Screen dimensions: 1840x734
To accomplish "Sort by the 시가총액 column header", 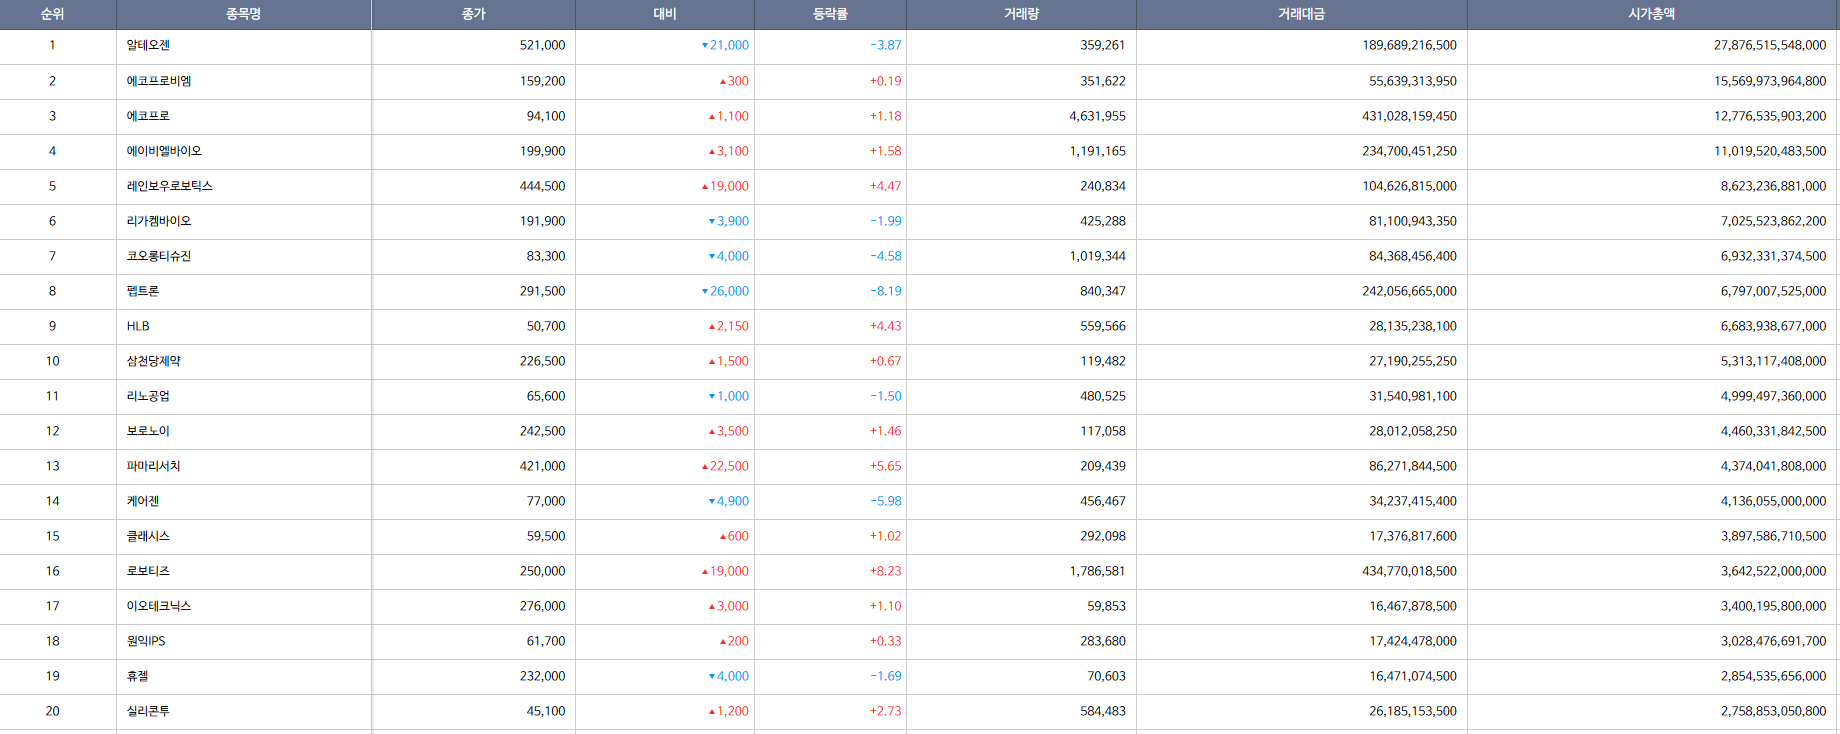I will click(1651, 14).
